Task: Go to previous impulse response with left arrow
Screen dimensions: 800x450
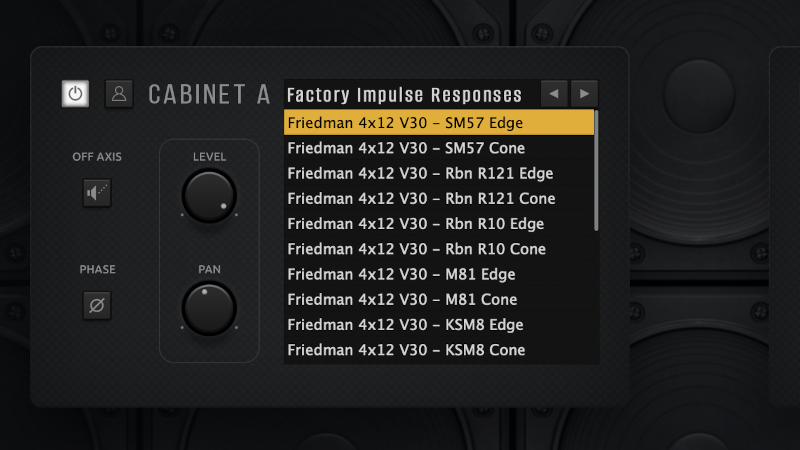Action: pos(553,94)
